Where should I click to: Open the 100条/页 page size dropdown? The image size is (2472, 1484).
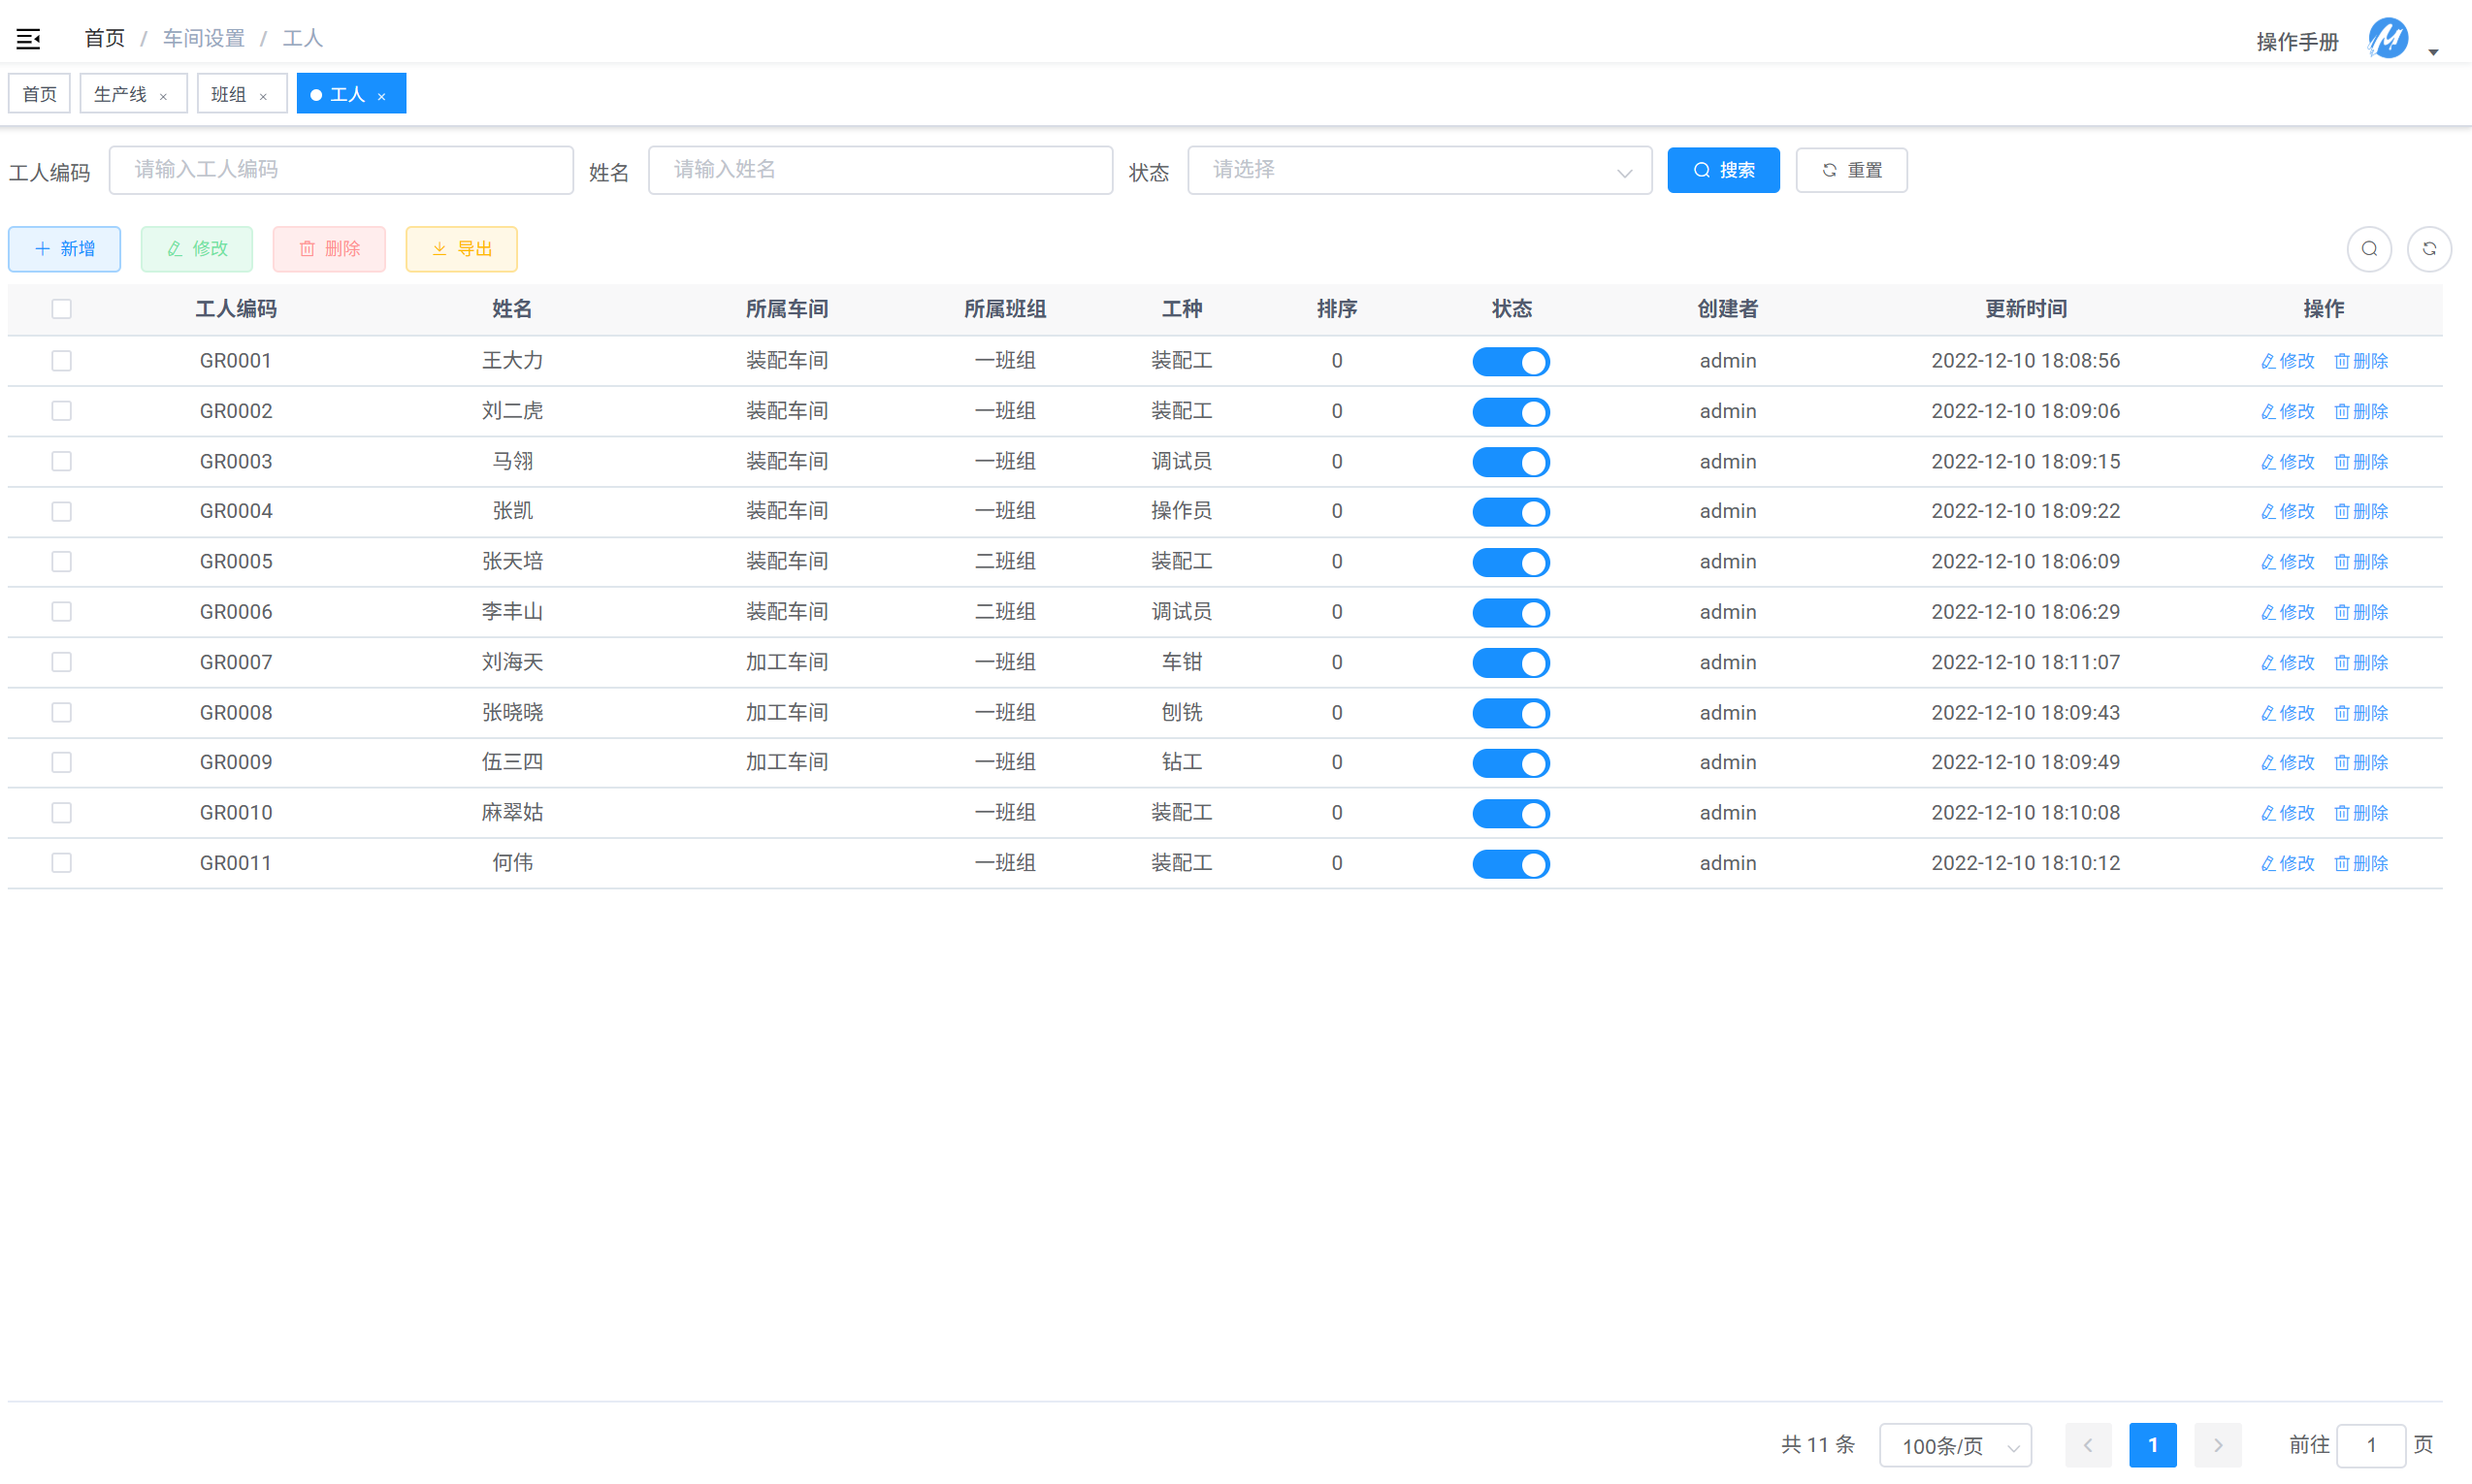(1954, 1444)
